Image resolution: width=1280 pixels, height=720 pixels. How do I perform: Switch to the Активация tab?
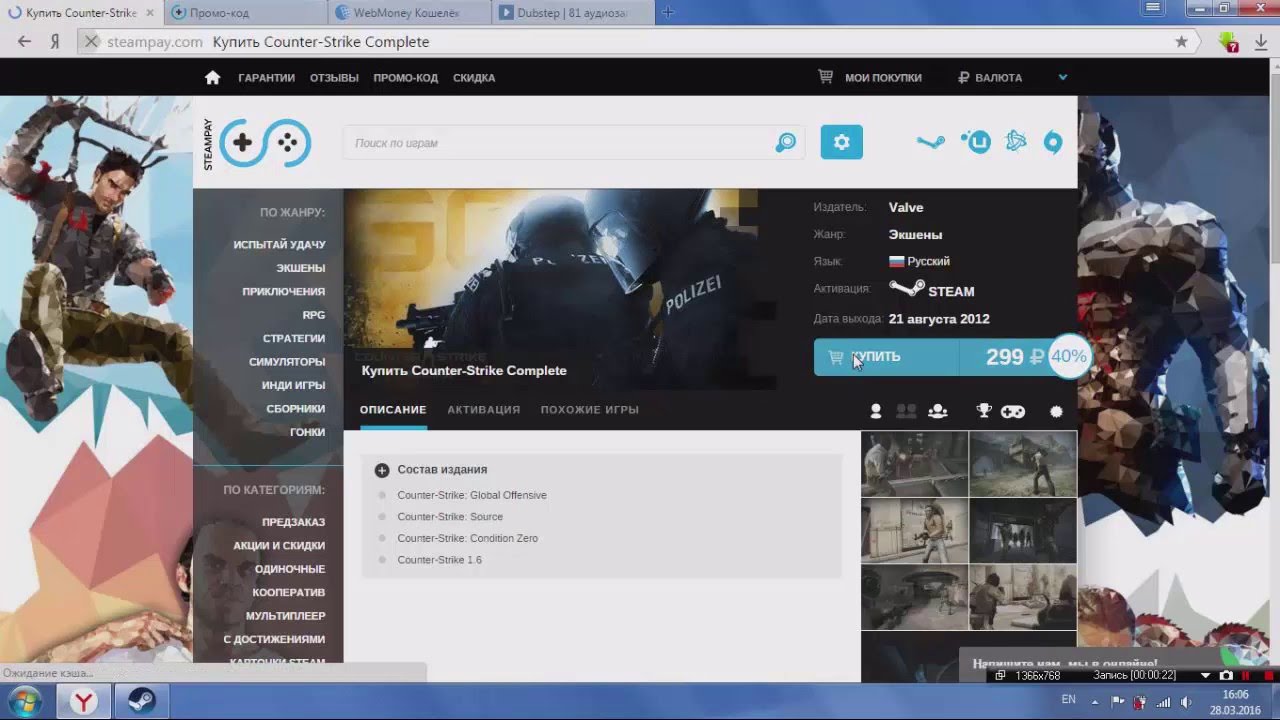pyautogui.click(x=484, y=410)
